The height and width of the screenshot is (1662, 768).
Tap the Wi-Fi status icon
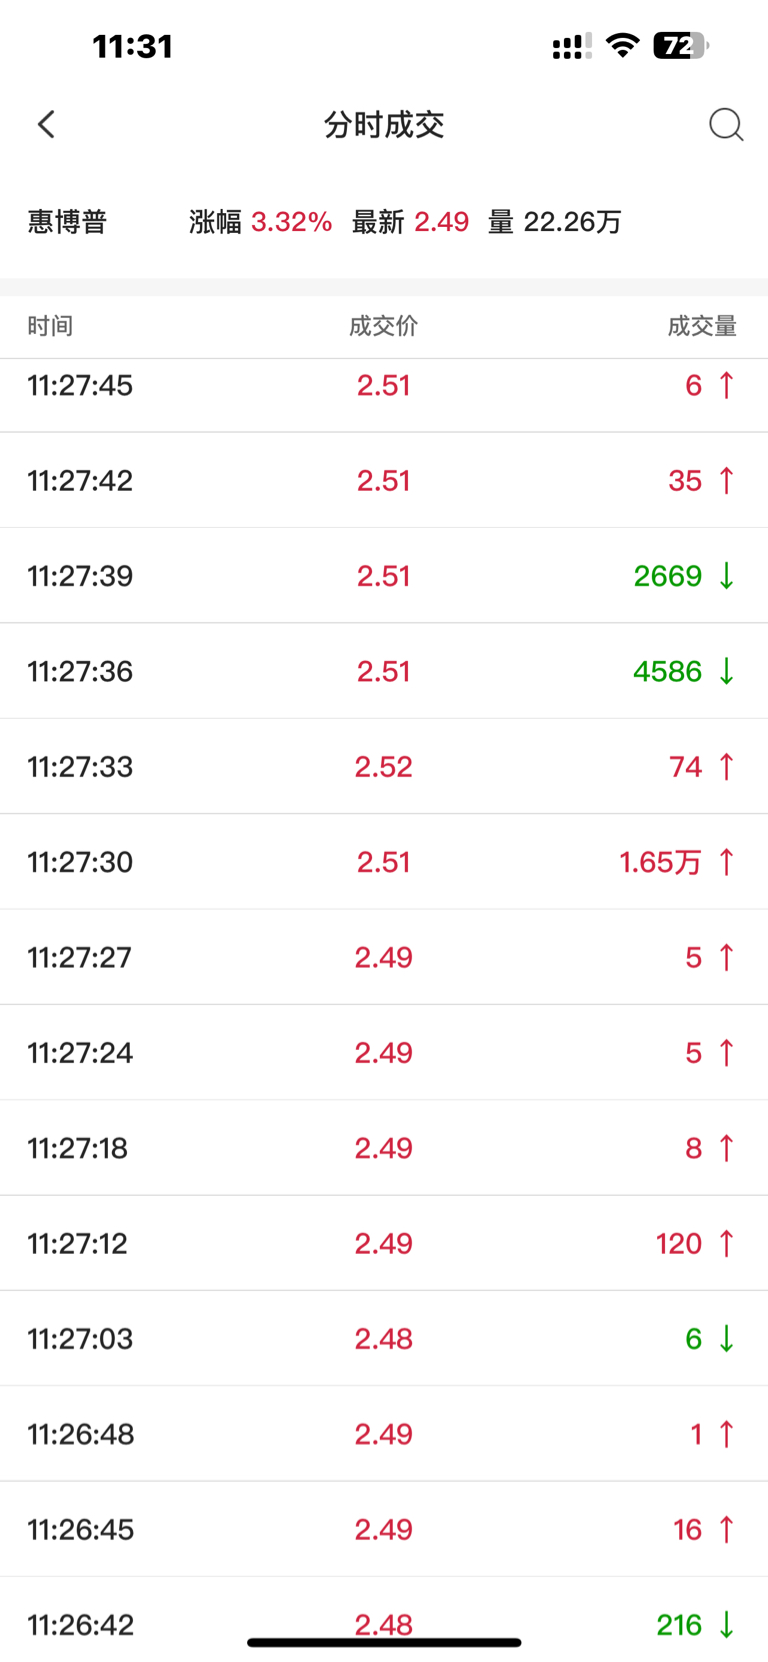coord(623,45)
